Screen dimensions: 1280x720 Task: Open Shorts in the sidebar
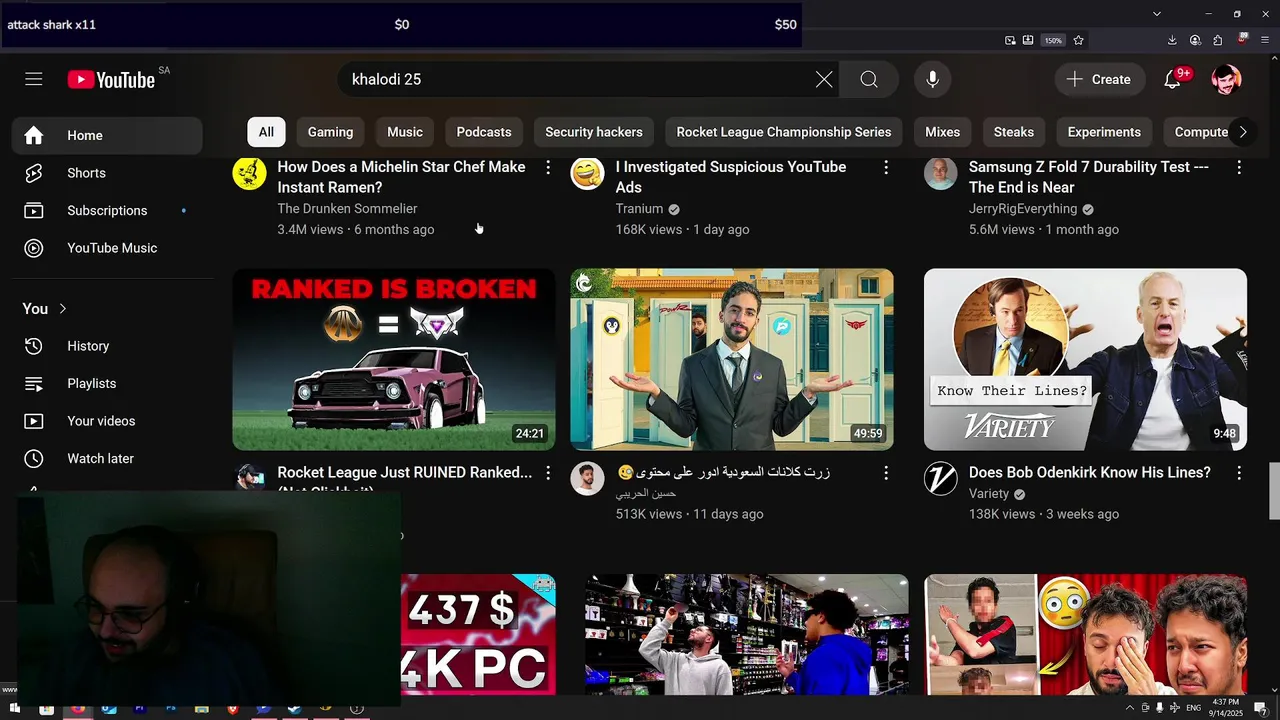click(x=107, y=173)
